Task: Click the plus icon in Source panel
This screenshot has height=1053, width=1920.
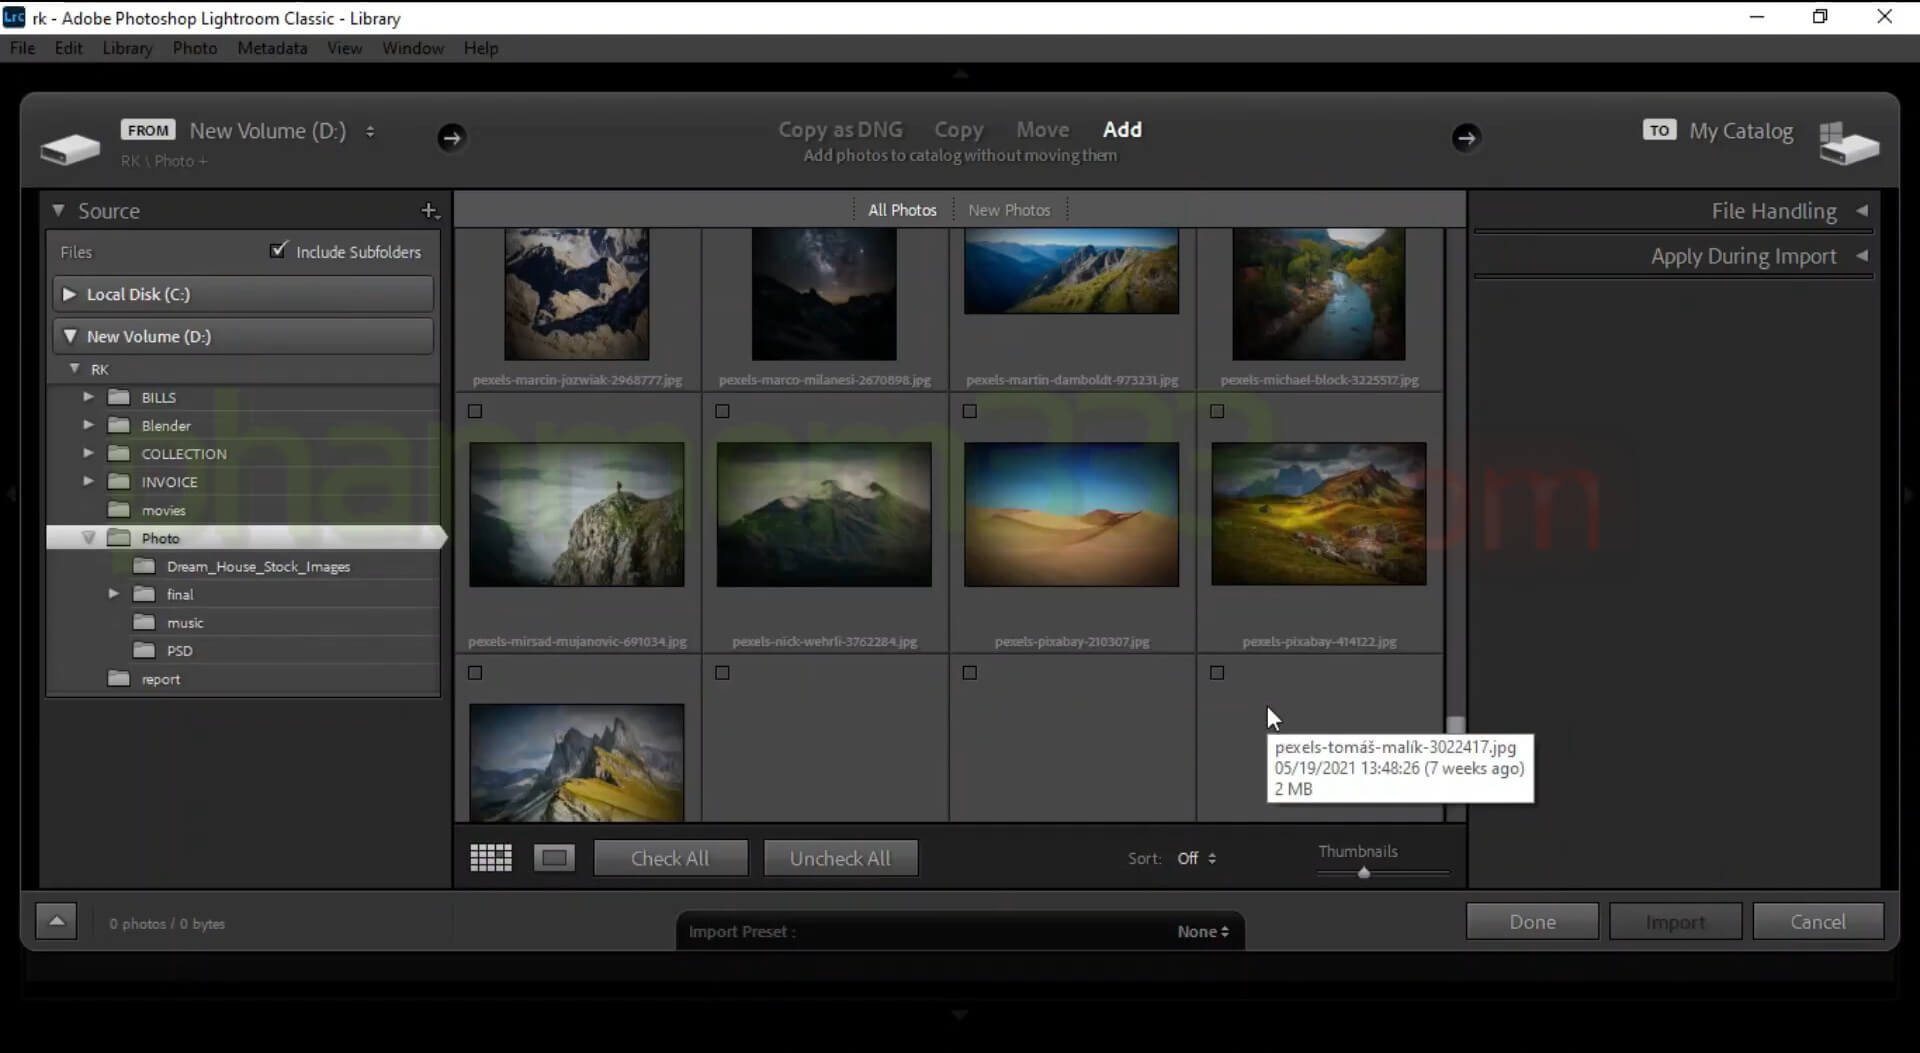Action: [x=430, y=211]
